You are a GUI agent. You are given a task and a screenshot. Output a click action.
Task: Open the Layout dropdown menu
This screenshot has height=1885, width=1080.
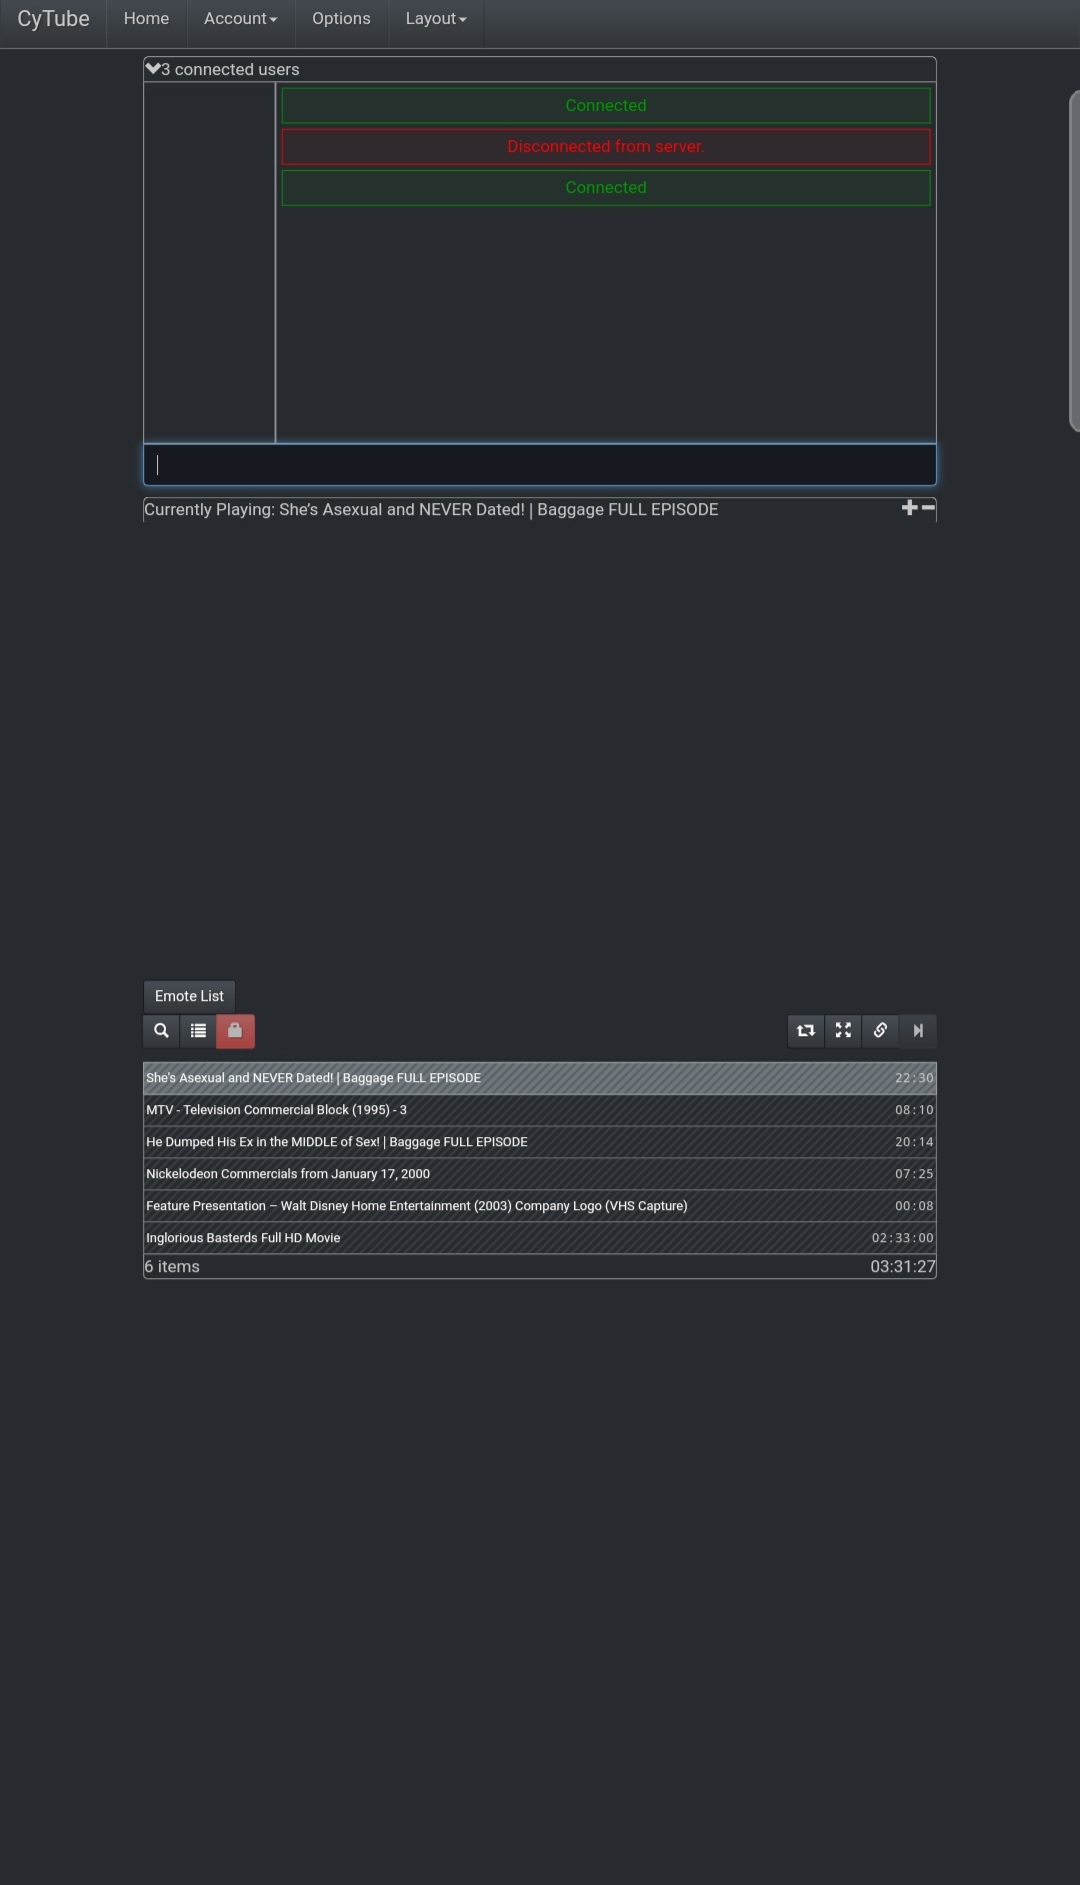436,19
